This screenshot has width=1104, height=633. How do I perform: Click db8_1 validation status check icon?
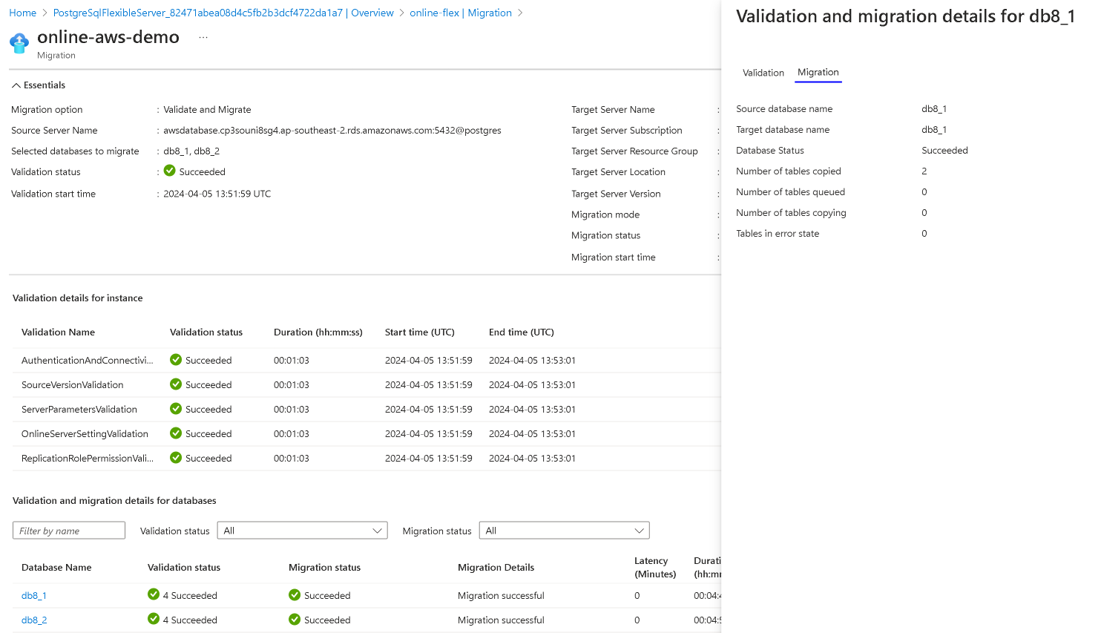[153, 594]
